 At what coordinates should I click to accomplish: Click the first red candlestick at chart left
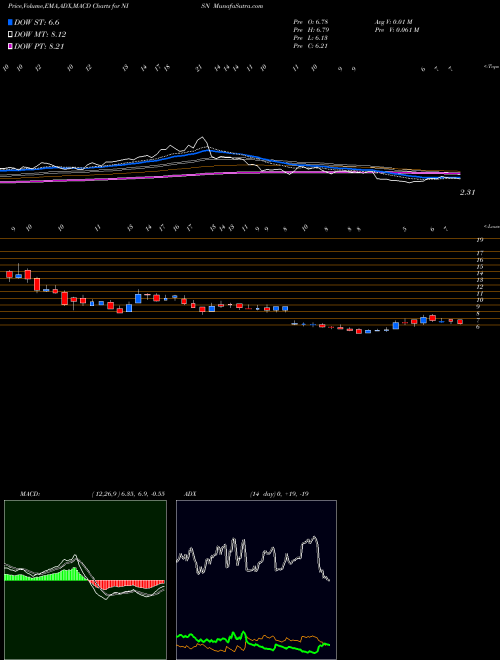click(9, 274)
